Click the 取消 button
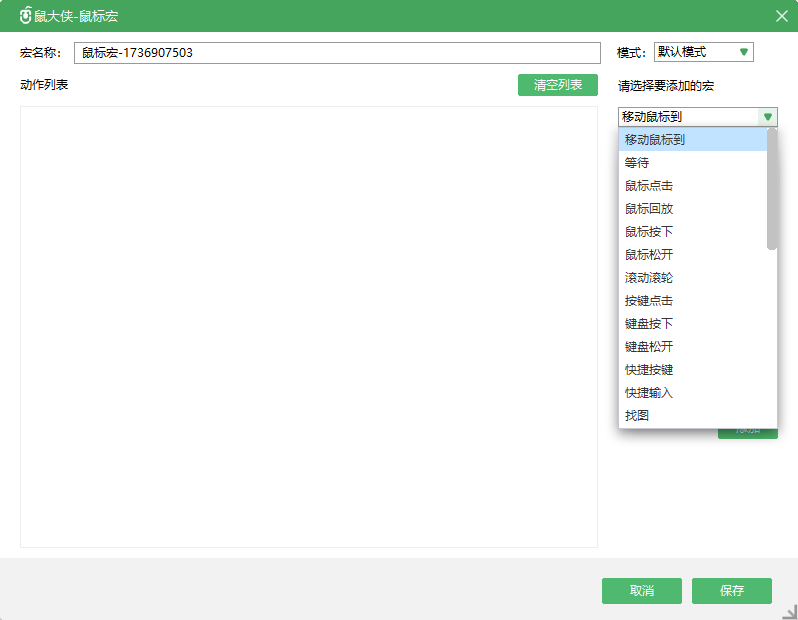Image resolution: width=798 pixels, height=620 pixels. [641, 591]
